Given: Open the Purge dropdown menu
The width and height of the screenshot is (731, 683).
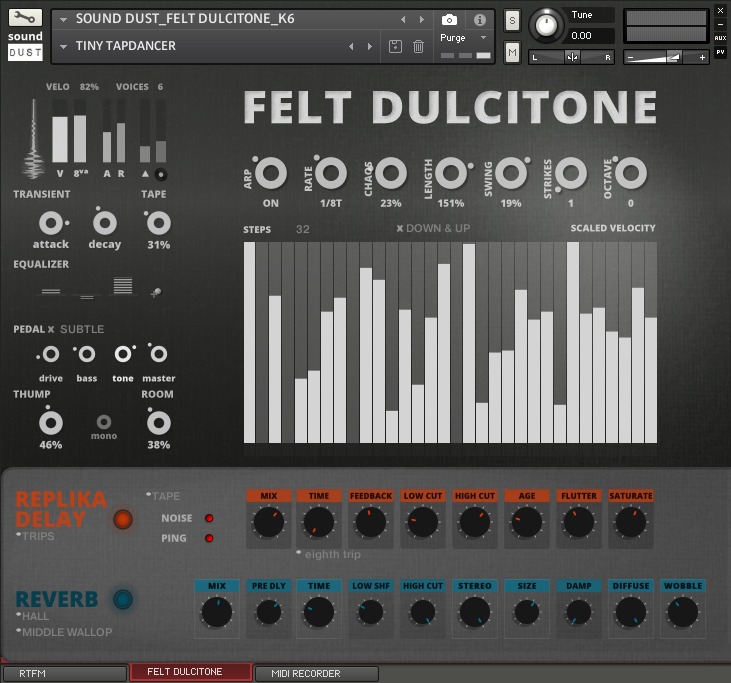Looking at the screenshot, I should pyautogui.click(x=483, y=37).
